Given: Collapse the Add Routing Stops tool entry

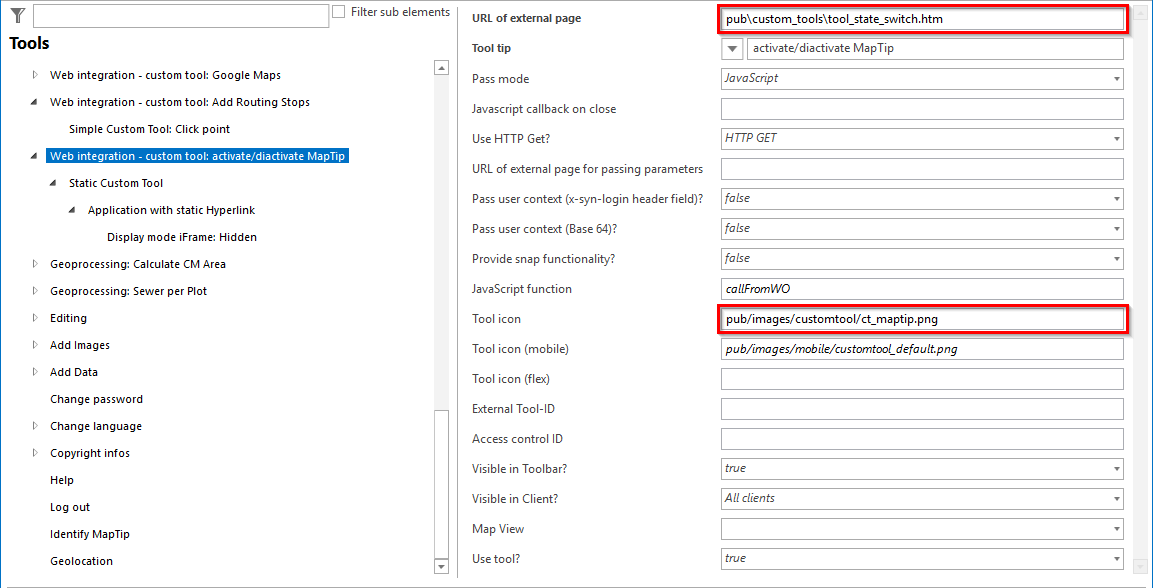Looking at the screenshot, I should pyautogui.click(x=33, y=101).
